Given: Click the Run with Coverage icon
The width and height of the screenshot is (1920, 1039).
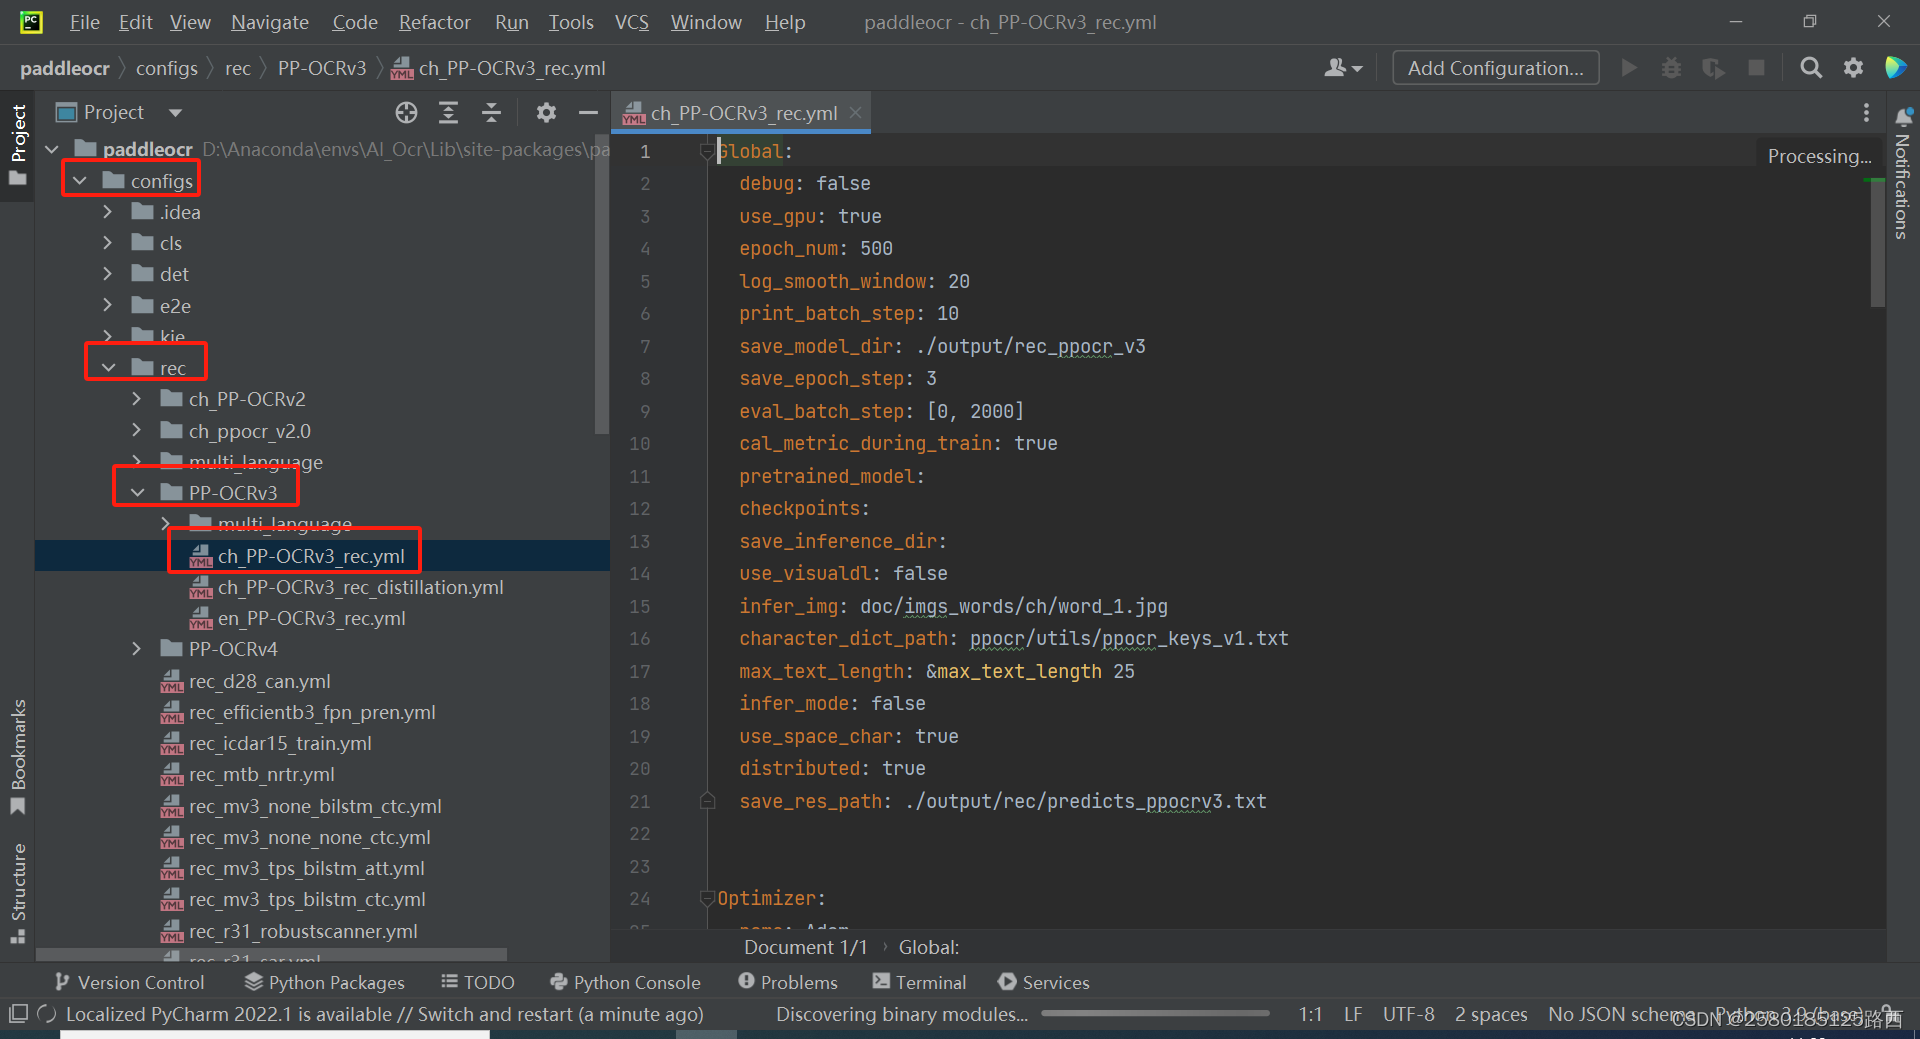Looking at the screenshot, I should [x=1713, y=68].
